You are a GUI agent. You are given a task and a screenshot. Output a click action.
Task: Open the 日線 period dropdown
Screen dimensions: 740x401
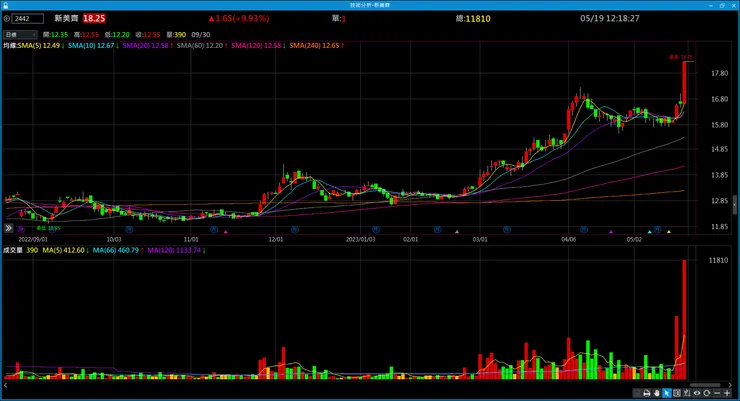point(20,34)
